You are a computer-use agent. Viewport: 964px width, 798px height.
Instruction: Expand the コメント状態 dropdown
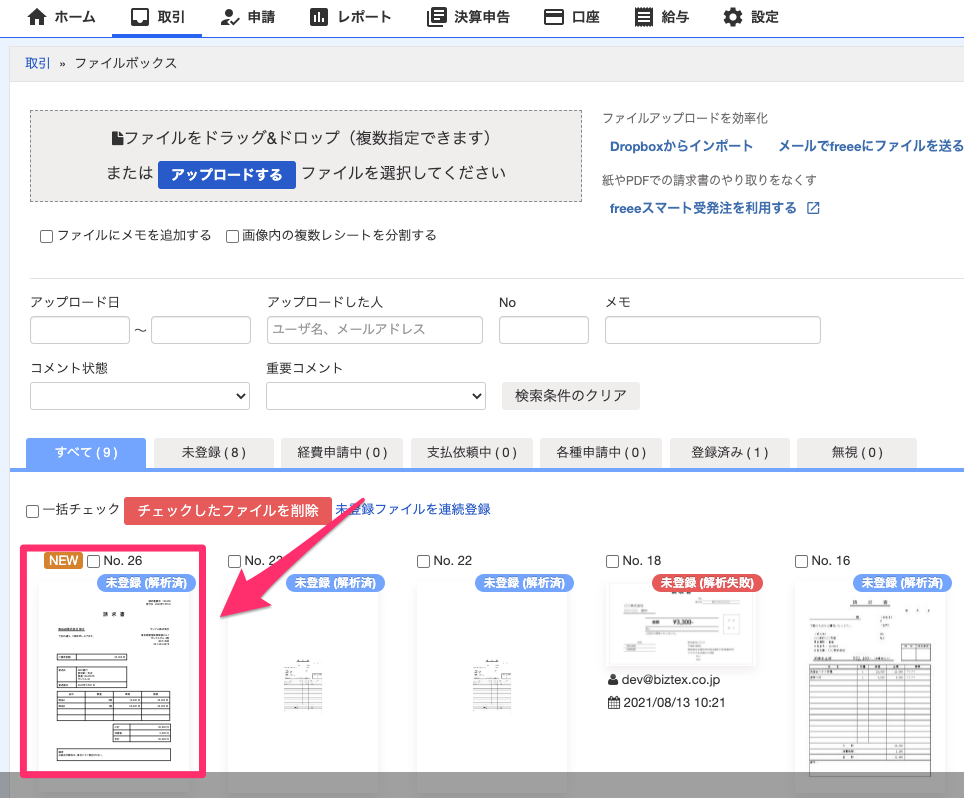coord(140,396)
